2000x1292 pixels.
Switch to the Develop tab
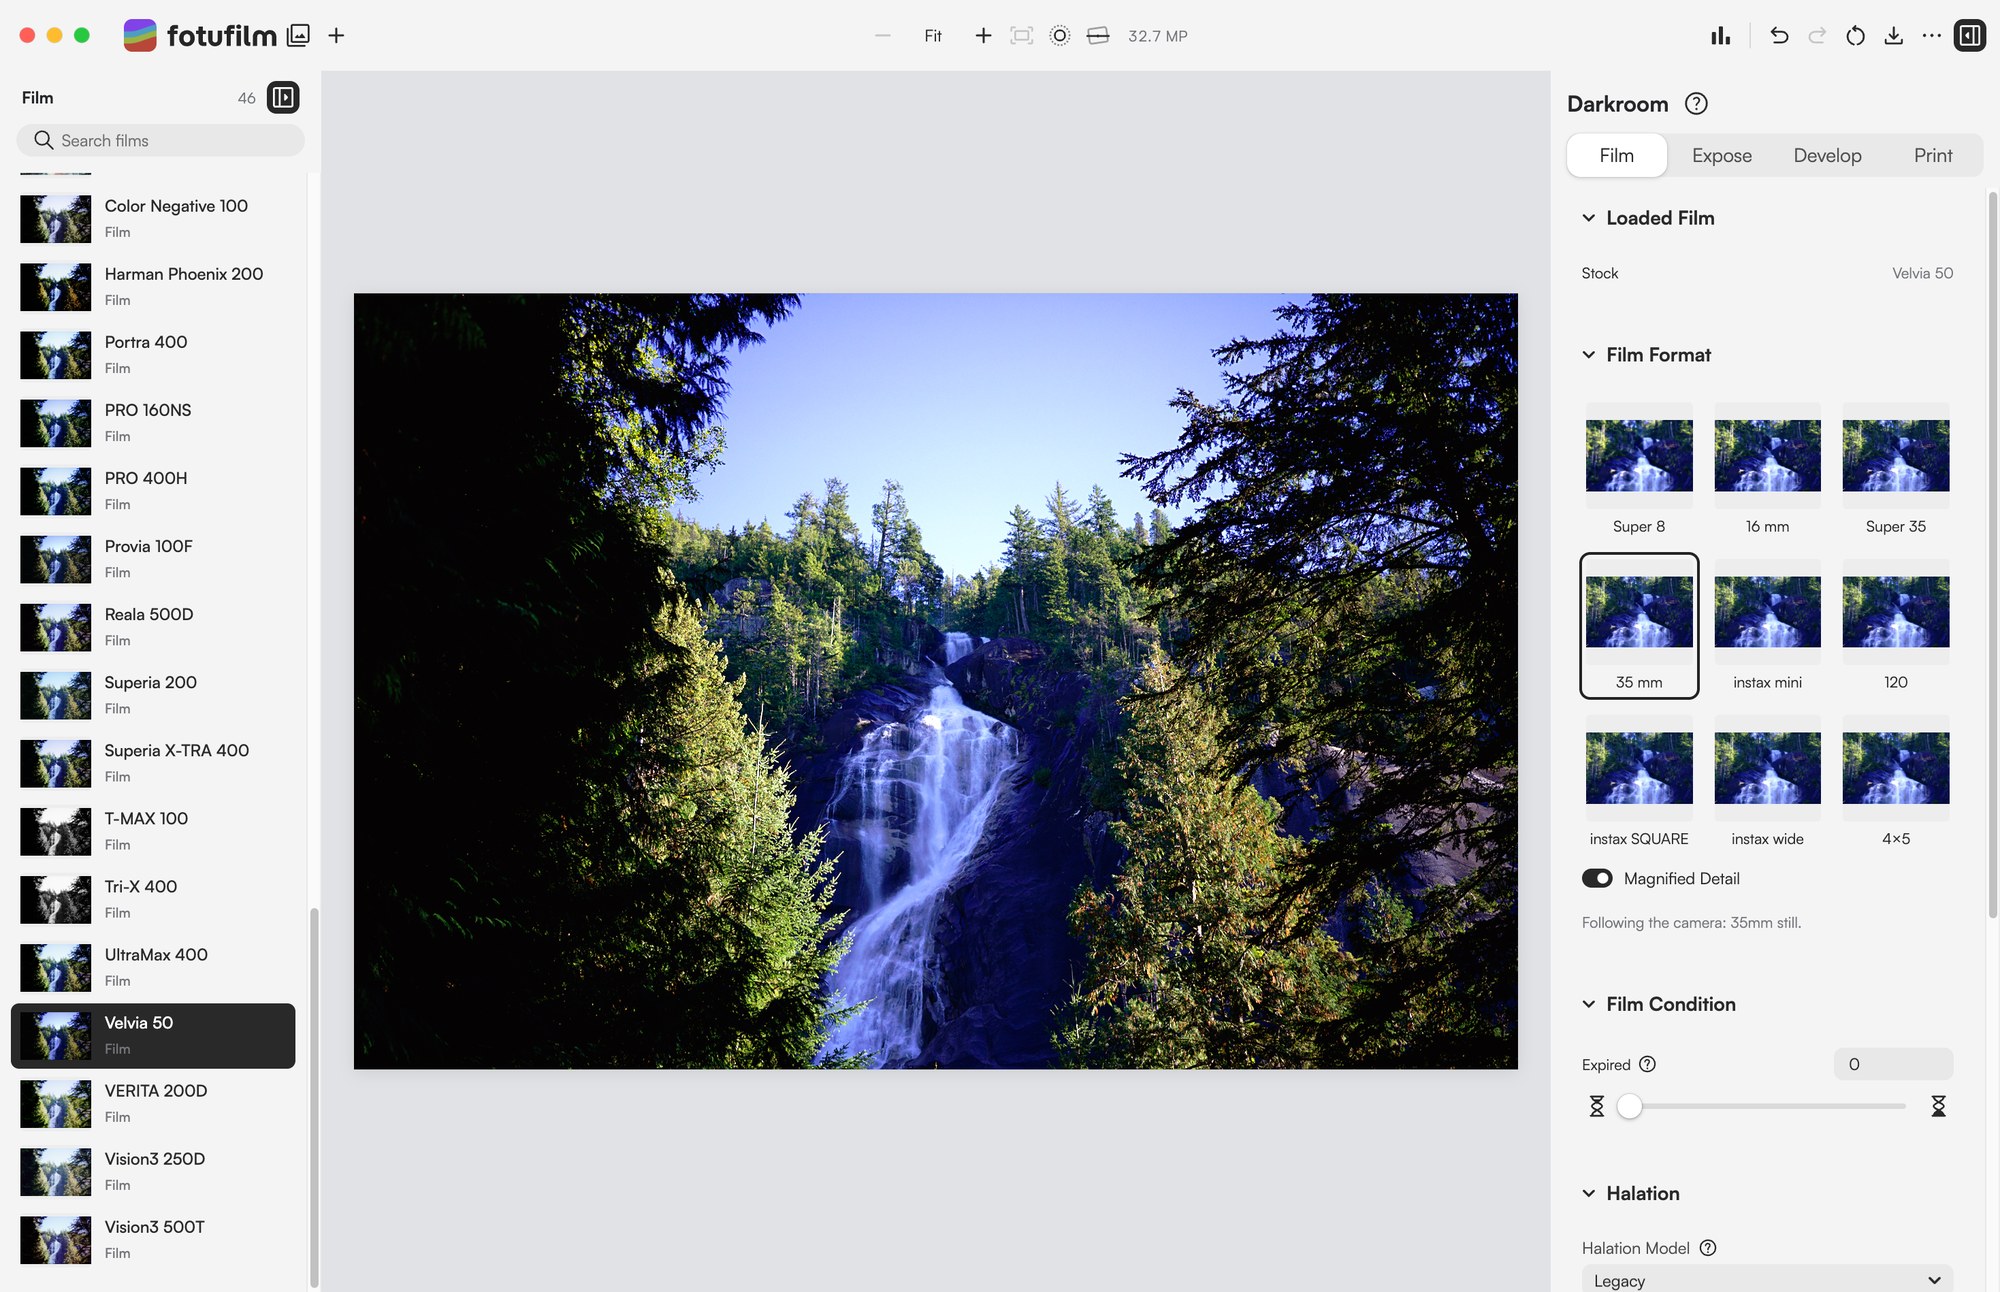pos(1827,155)
